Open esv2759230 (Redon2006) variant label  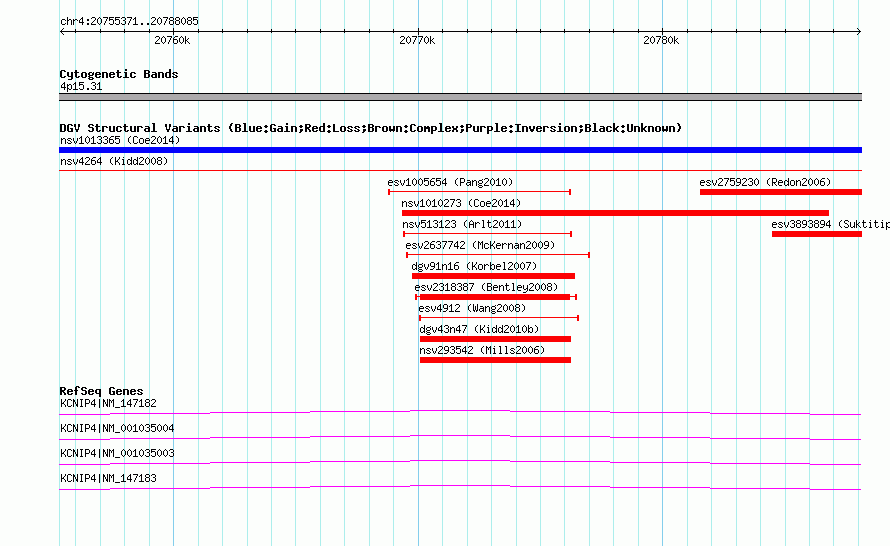[x=765, y=182]
